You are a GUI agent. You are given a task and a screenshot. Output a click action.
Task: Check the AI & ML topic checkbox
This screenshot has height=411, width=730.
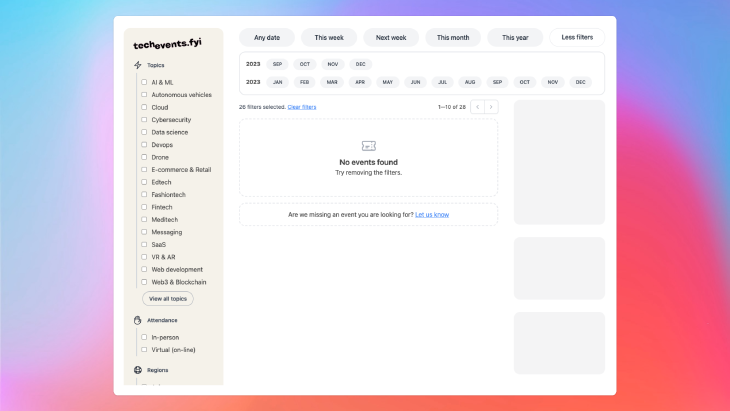144,82
